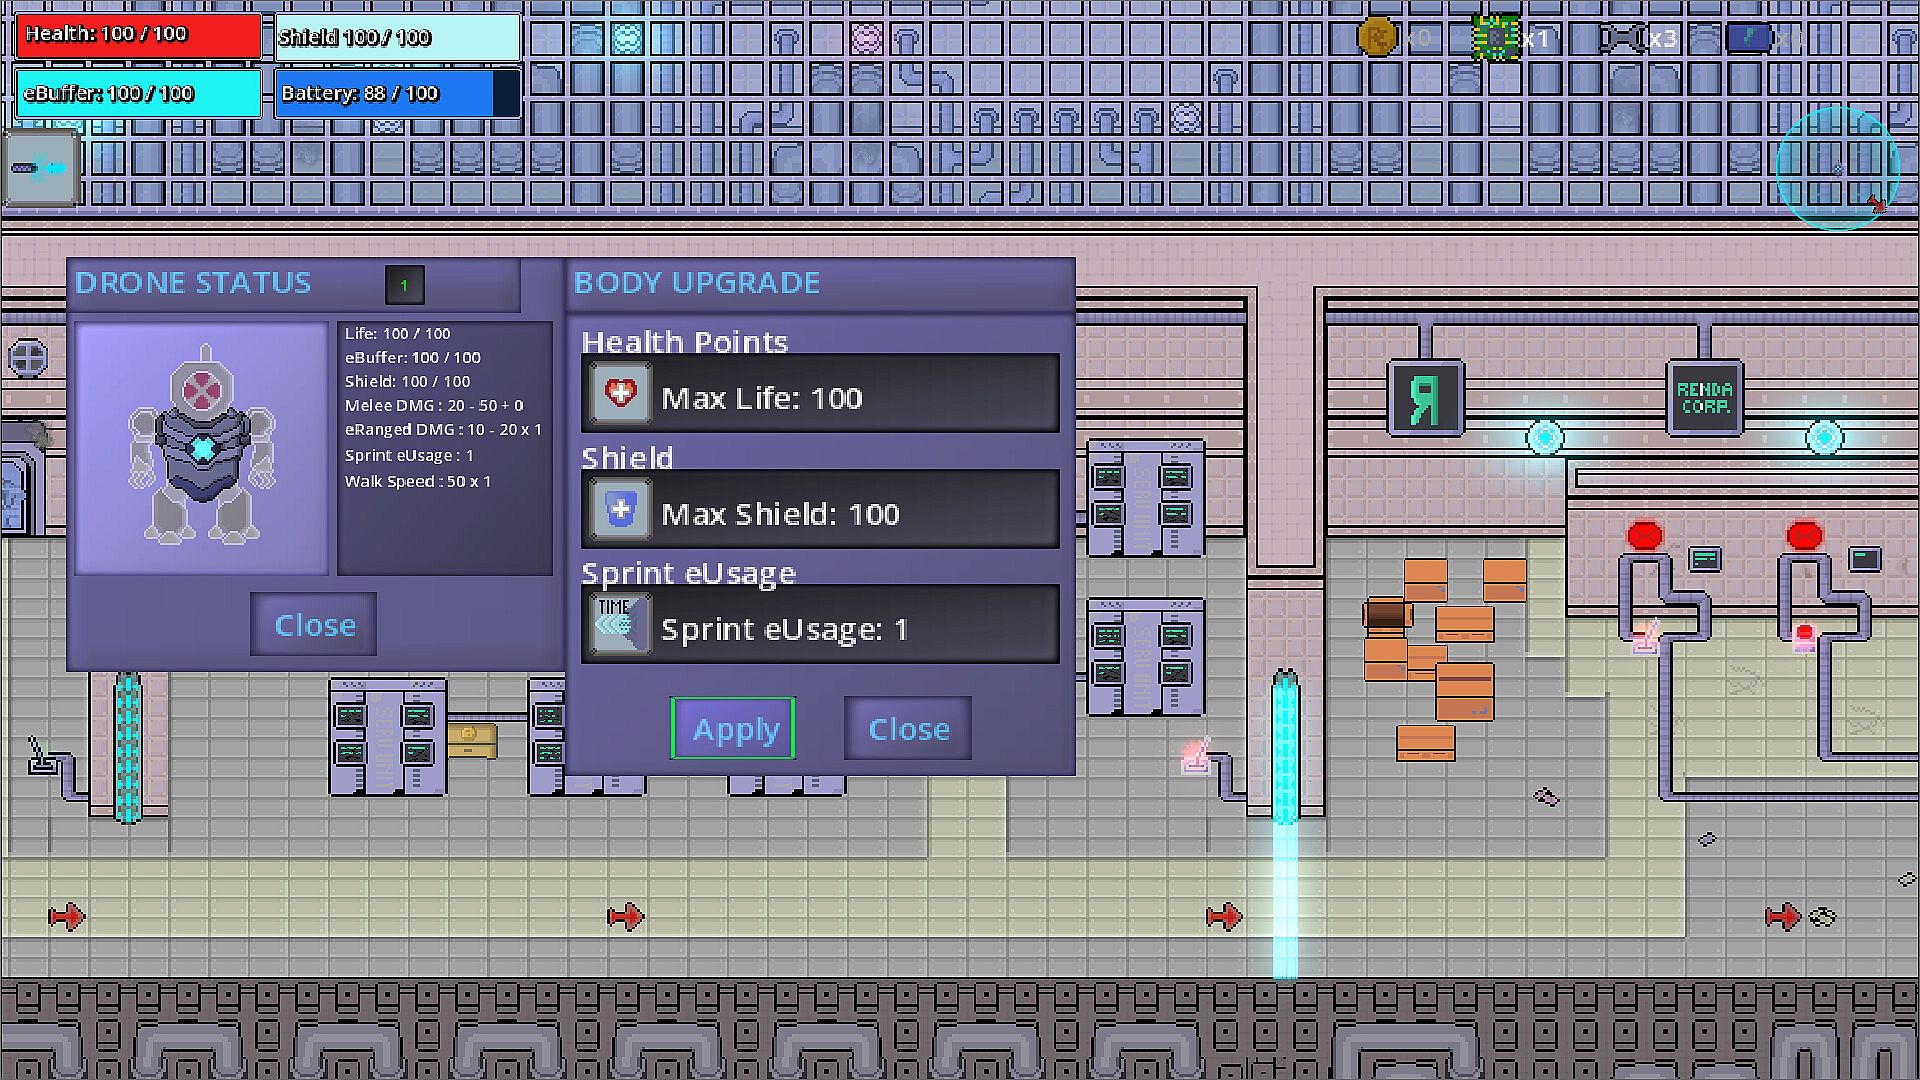Click the circular radar minimap
This screenshot has width=1920, height=1080.
1838,167
